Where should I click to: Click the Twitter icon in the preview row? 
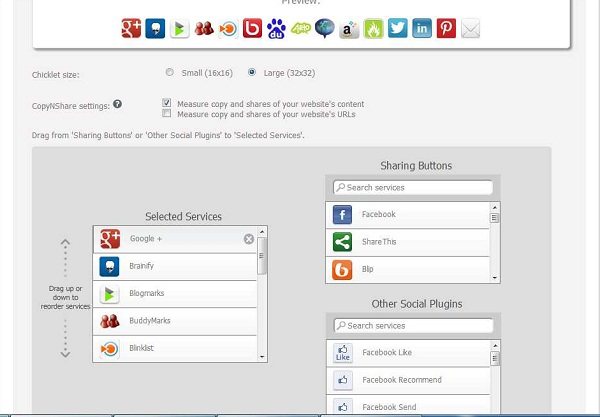tap(398, 28)
